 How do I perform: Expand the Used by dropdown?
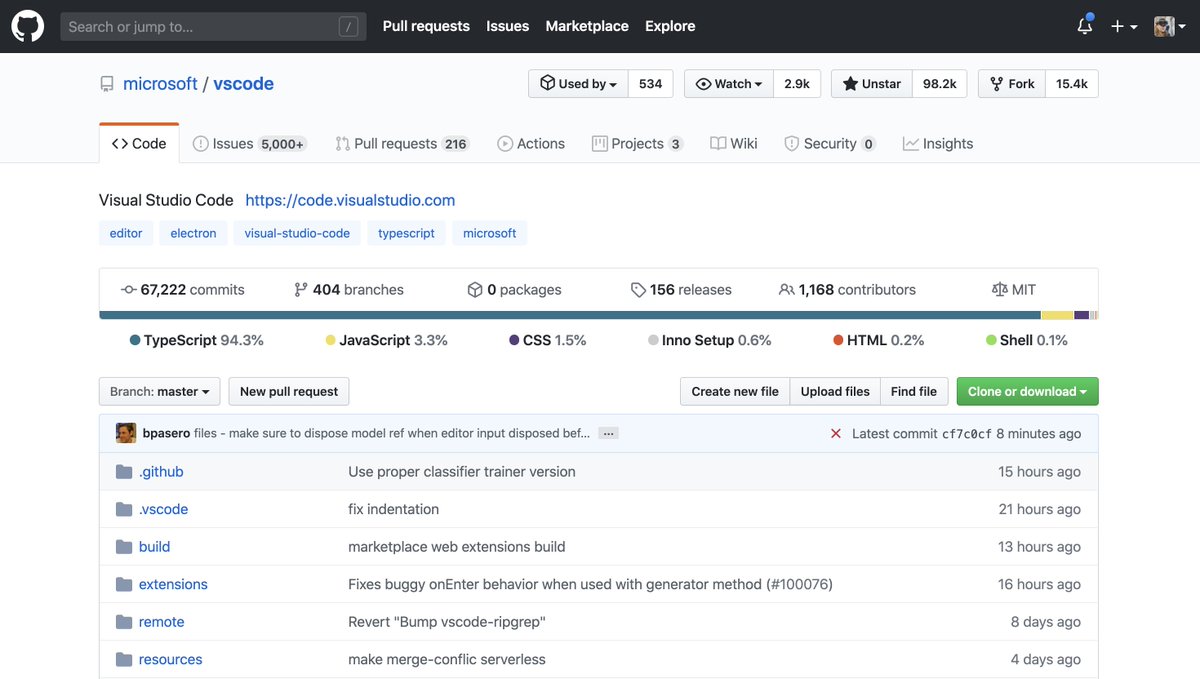[x=578, y=84]
